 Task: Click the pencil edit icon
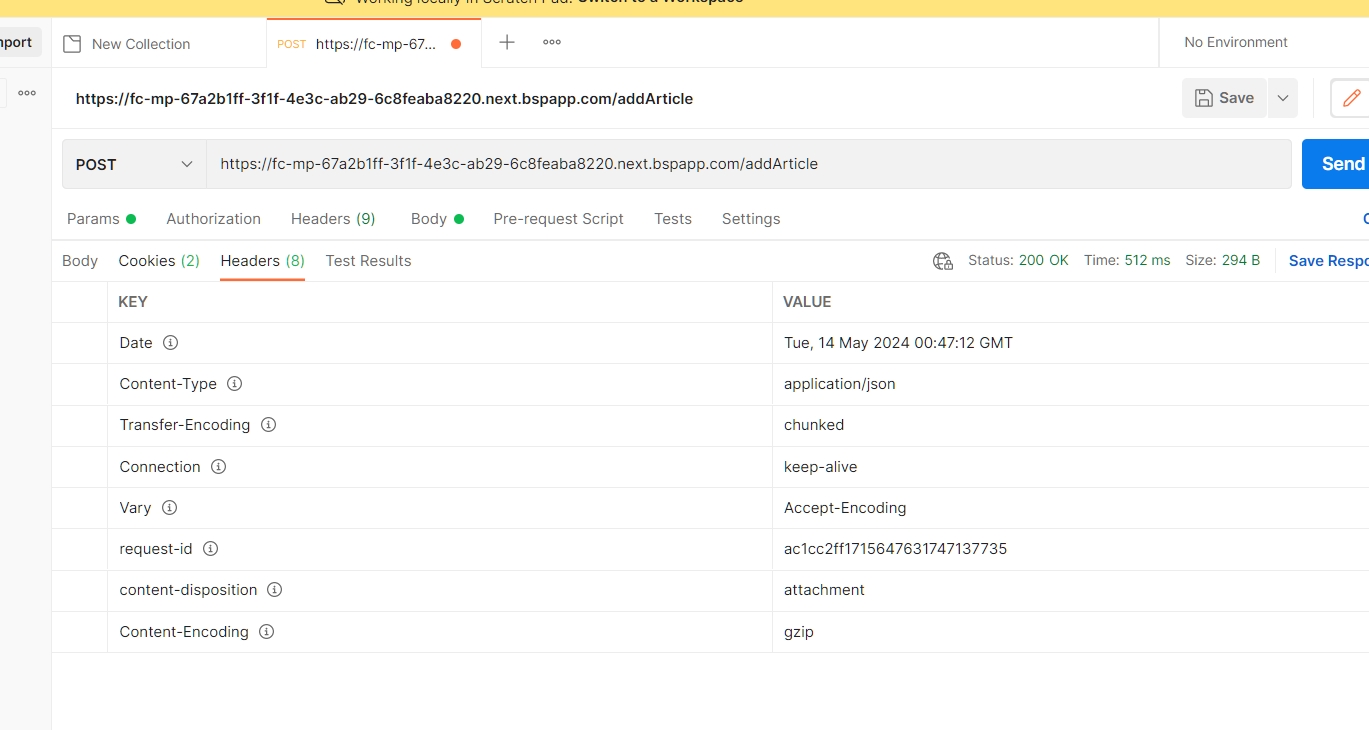[1351, 98]
